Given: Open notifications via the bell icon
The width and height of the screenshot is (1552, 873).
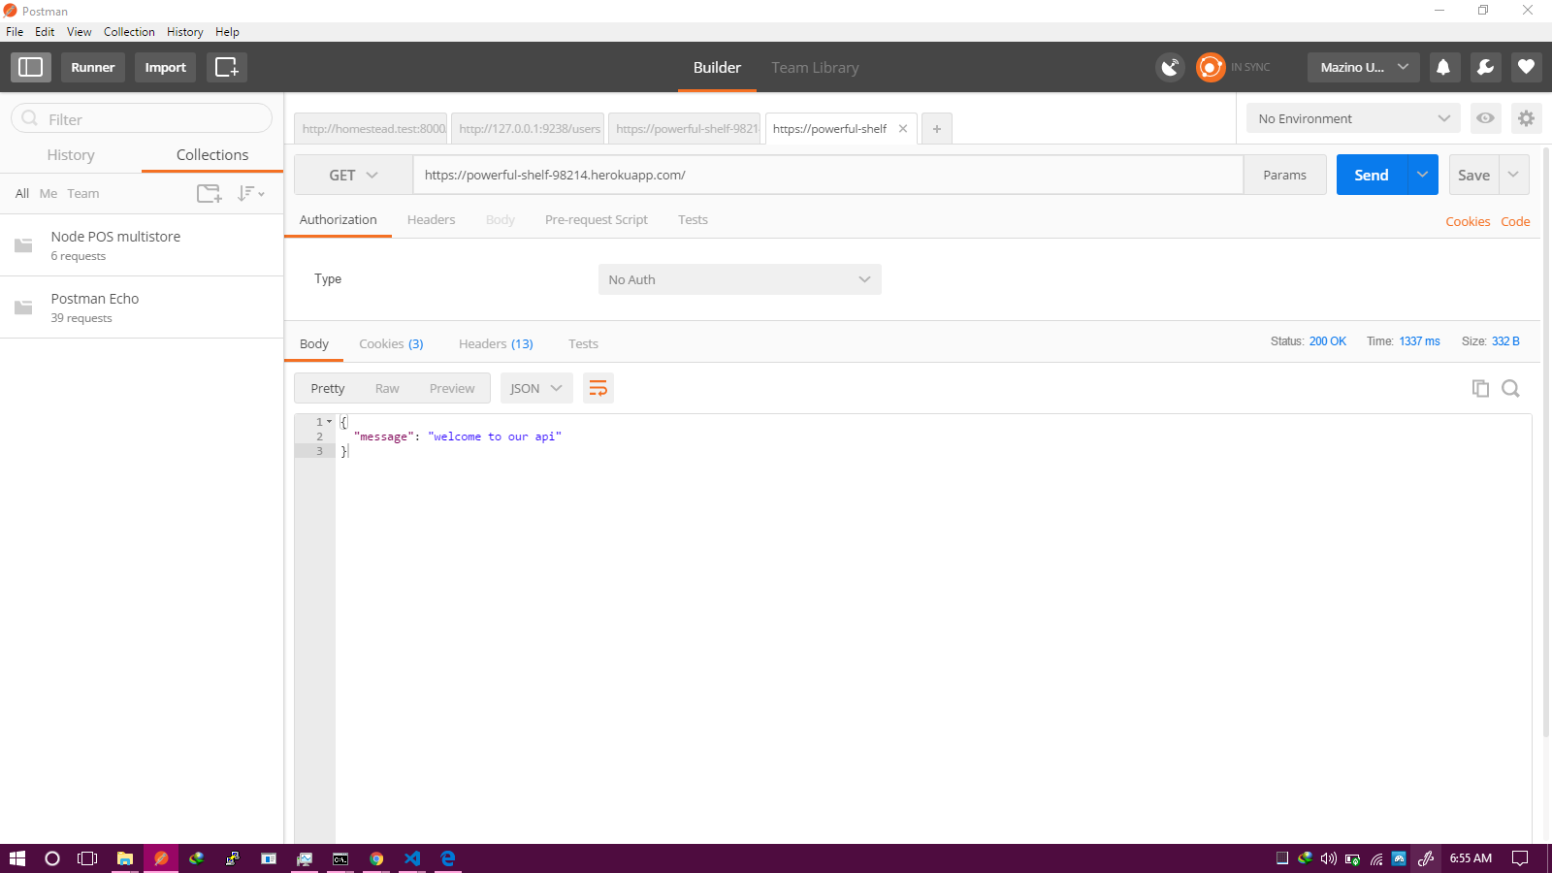Looking at the screenshot, I should click(x=1443, y=67).
